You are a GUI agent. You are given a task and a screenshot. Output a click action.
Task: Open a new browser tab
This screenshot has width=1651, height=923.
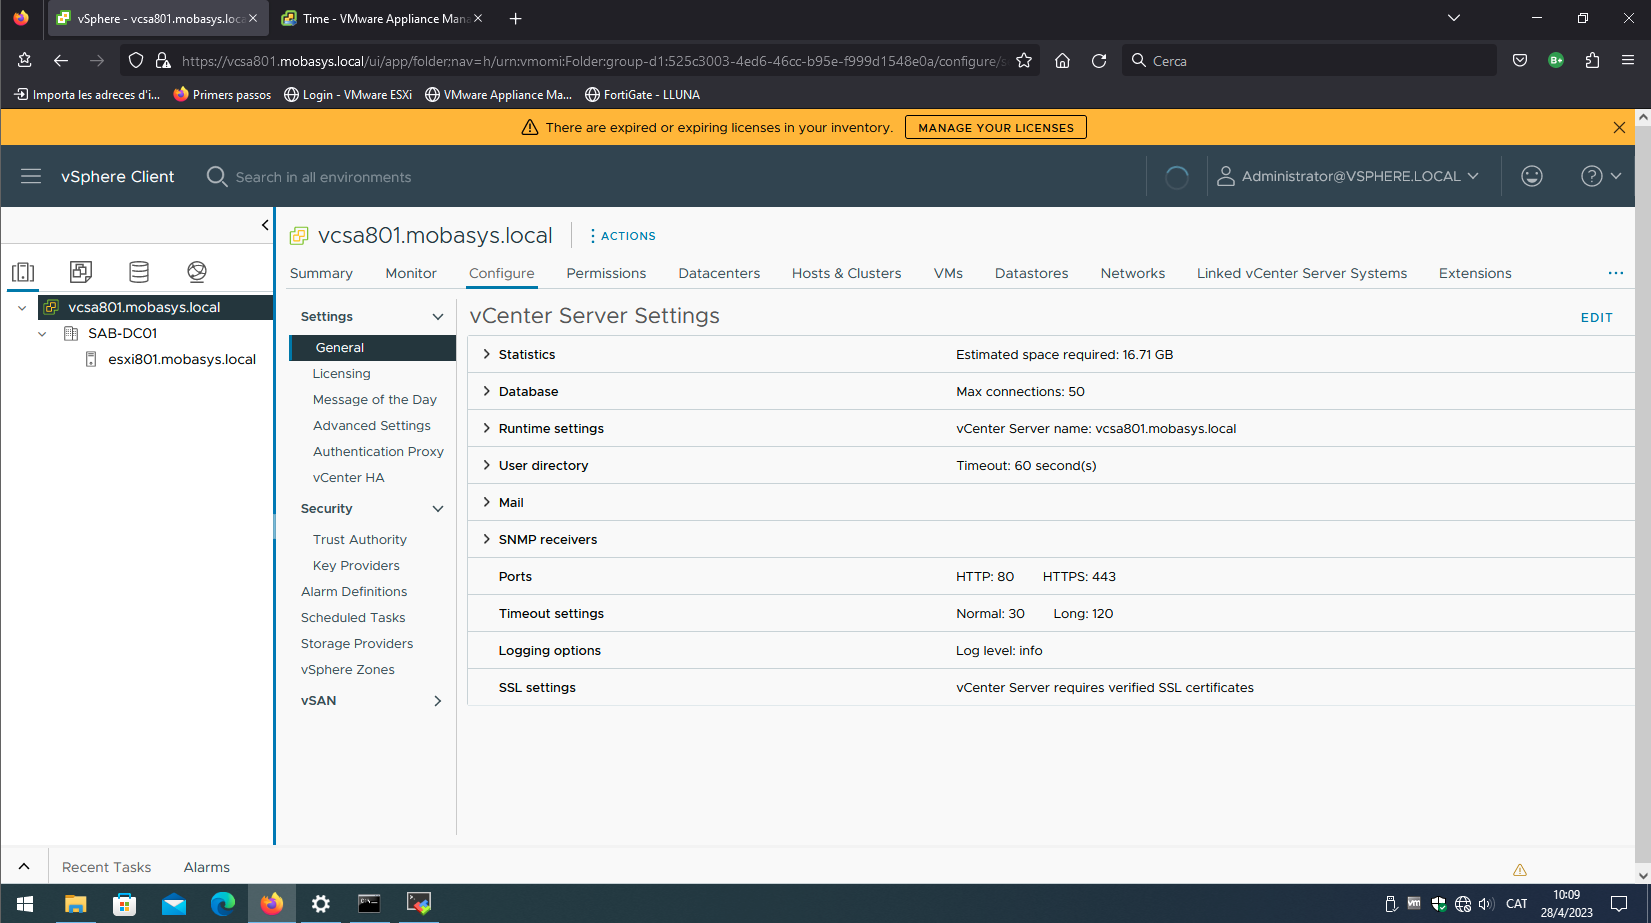click(x=516, y=18)
